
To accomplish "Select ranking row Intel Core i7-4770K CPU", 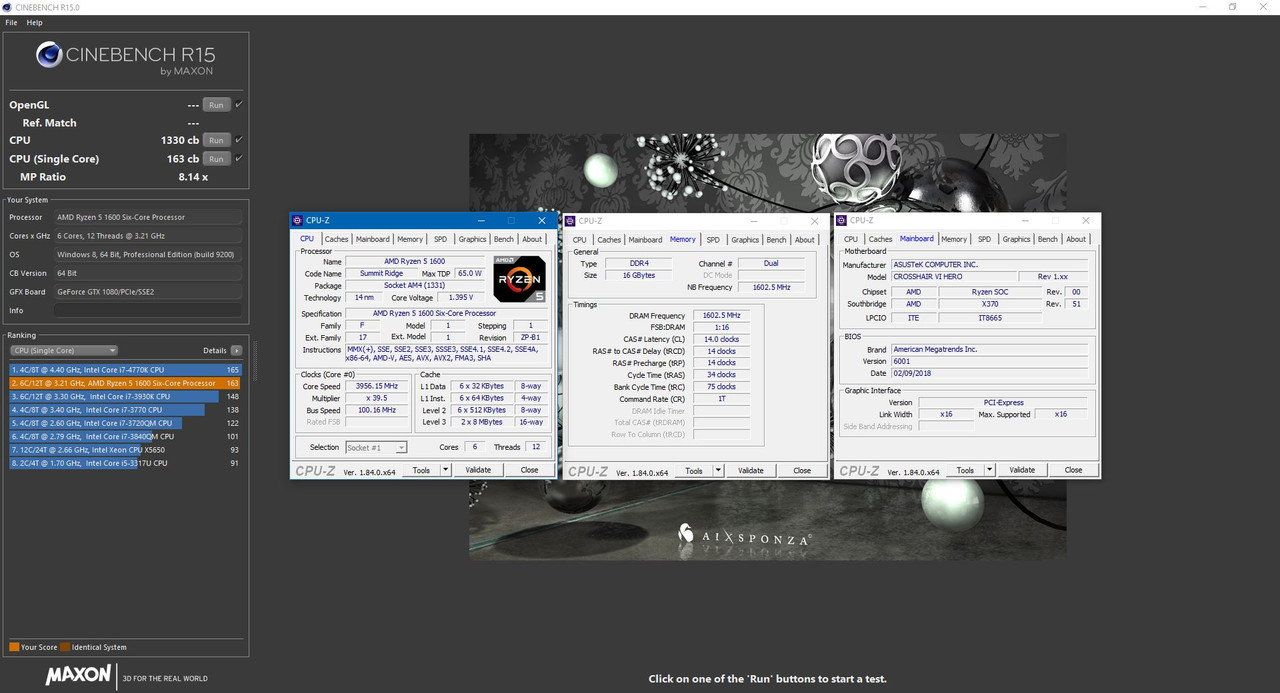I will (125, 370).
